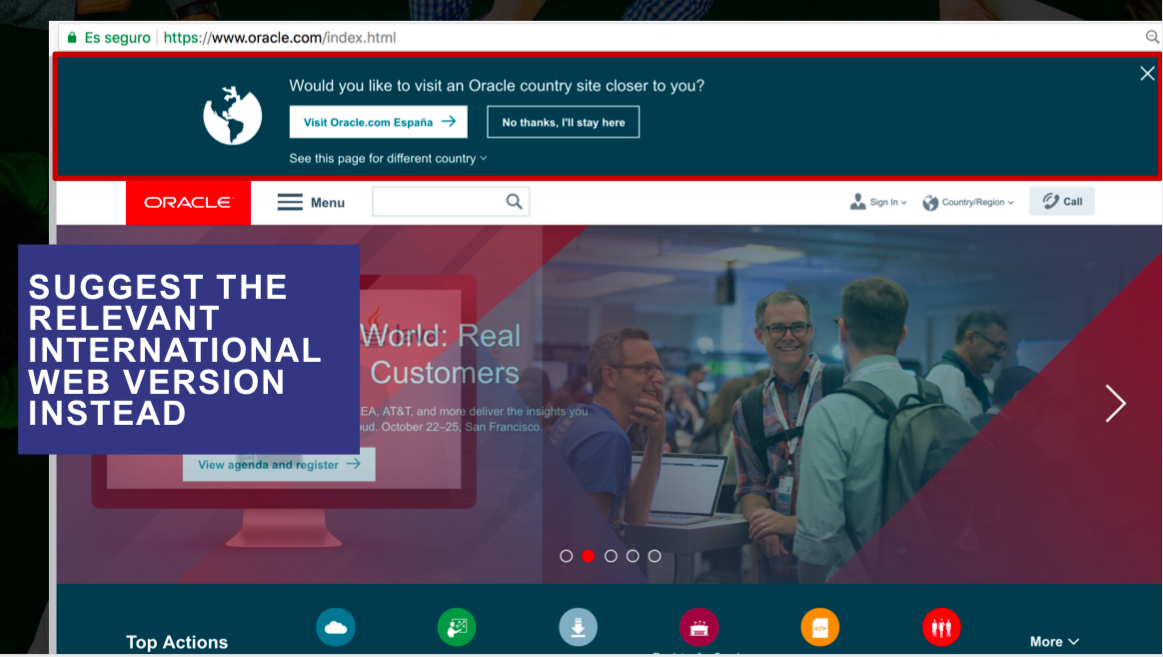1163x657 pixels.
Task: Select the second (active) carousel dot
Action: (588, 555)
